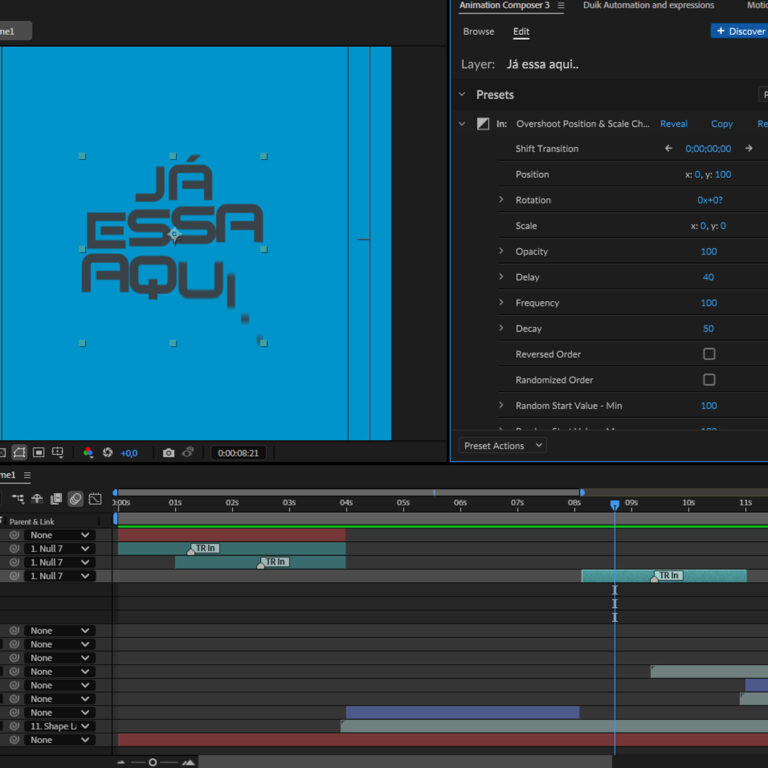
Task: Enable the Randomized Order checkbox
Action: coord(709,380)
